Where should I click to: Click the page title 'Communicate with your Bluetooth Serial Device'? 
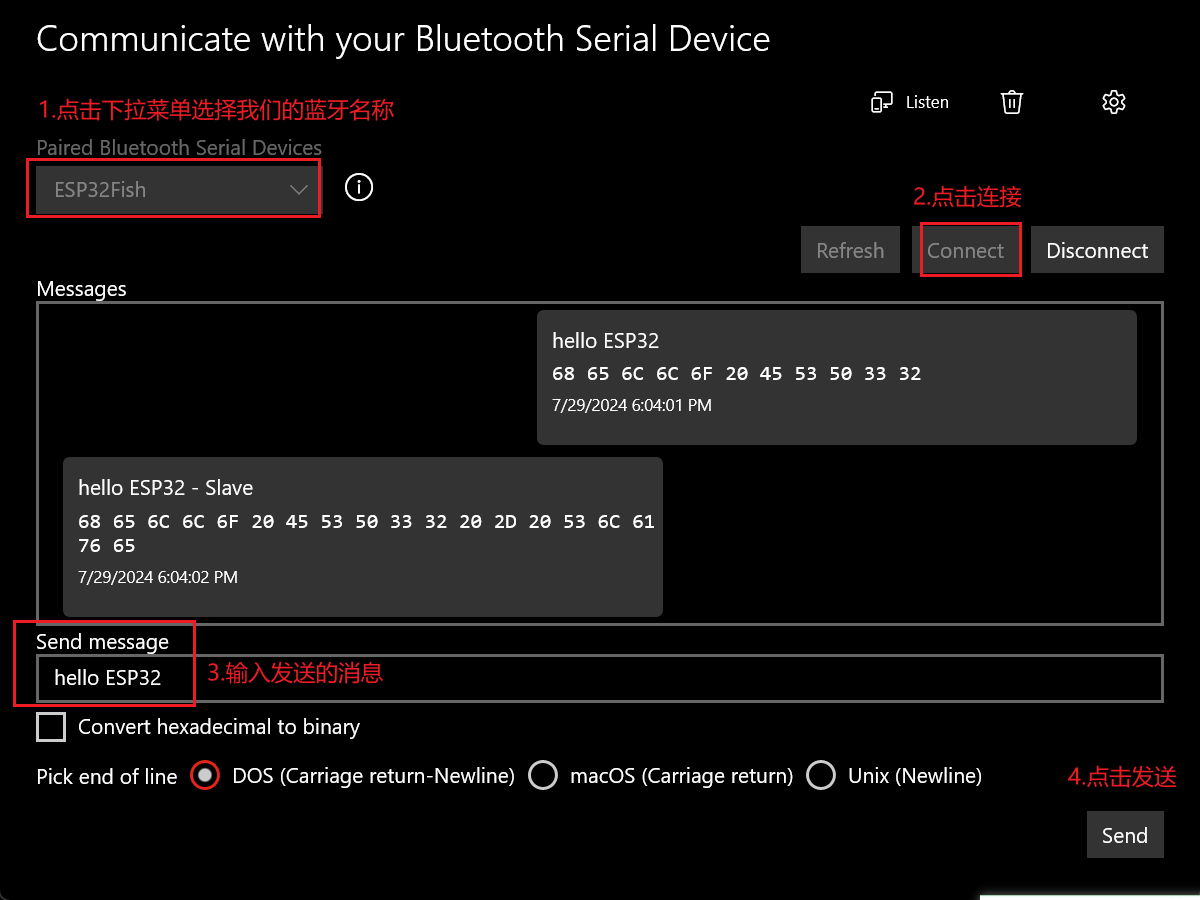(403, 40)
